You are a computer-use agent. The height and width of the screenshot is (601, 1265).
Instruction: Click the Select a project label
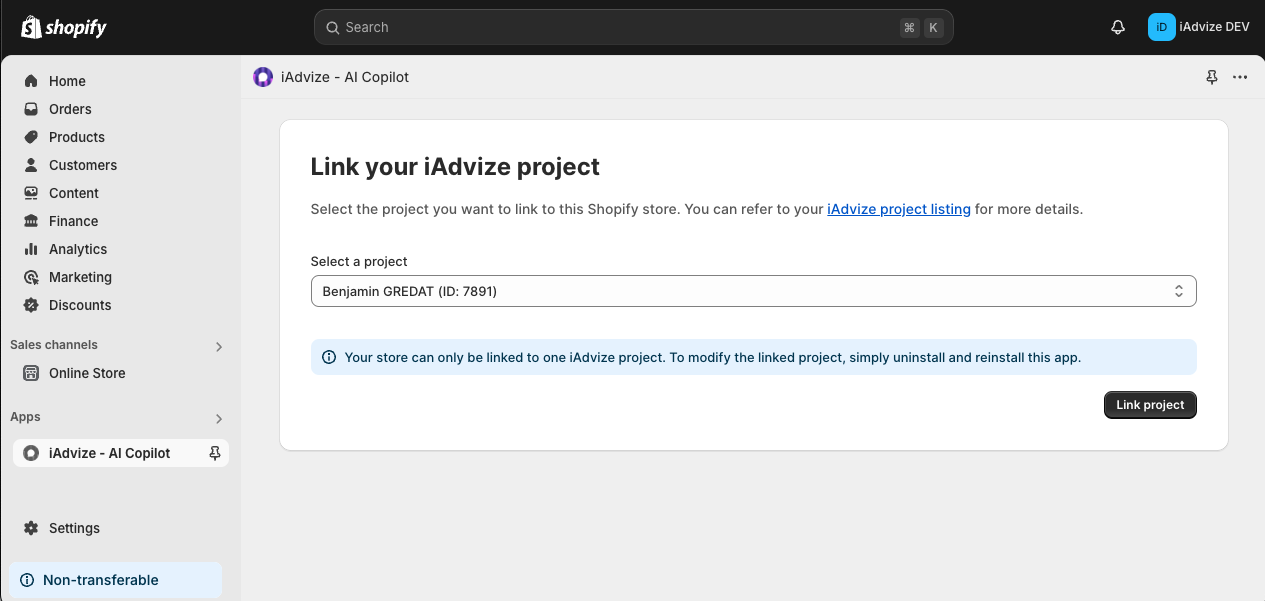pos(359,261)
